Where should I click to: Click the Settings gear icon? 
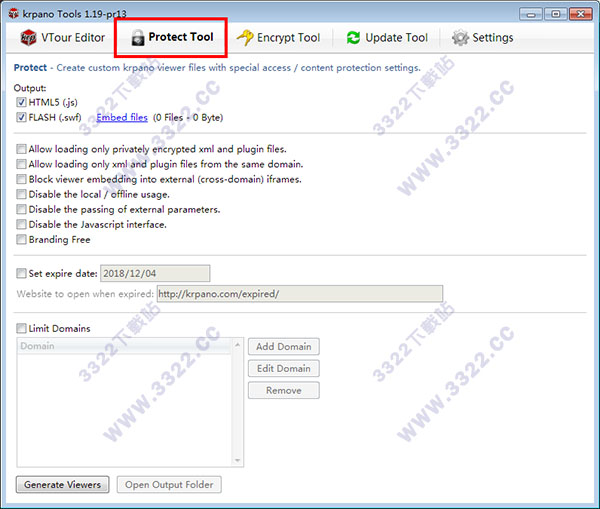coord(460,38)
